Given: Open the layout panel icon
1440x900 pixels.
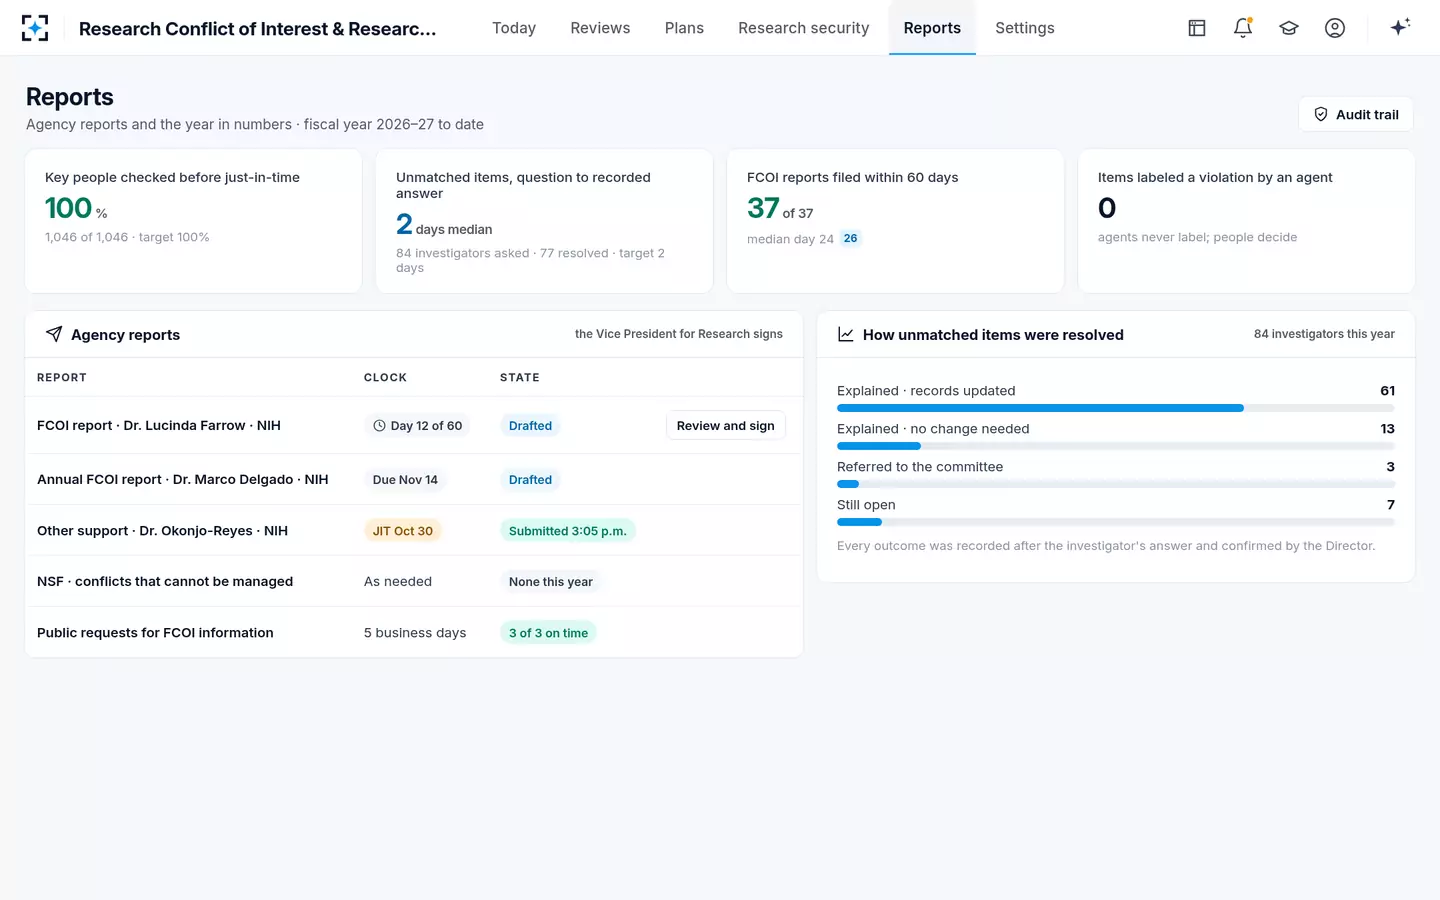Looking at the screenshot, I should 1197,28.
